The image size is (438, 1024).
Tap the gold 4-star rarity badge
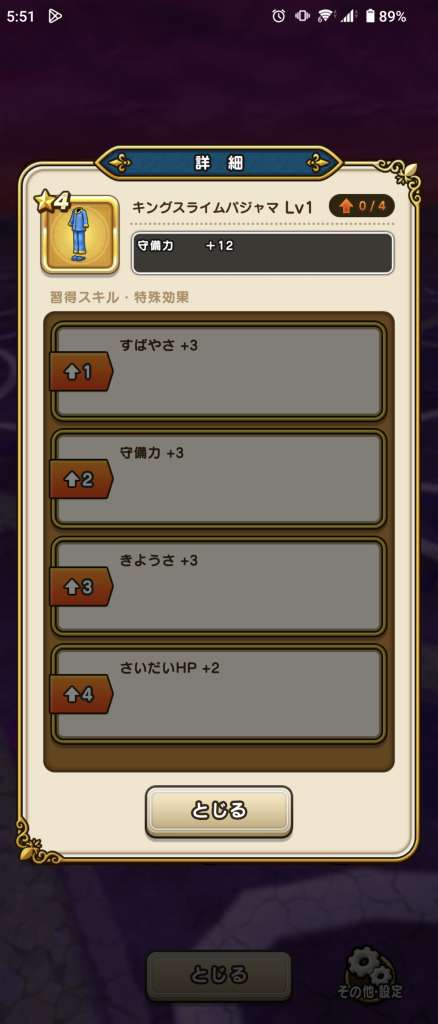coord(54,202)
